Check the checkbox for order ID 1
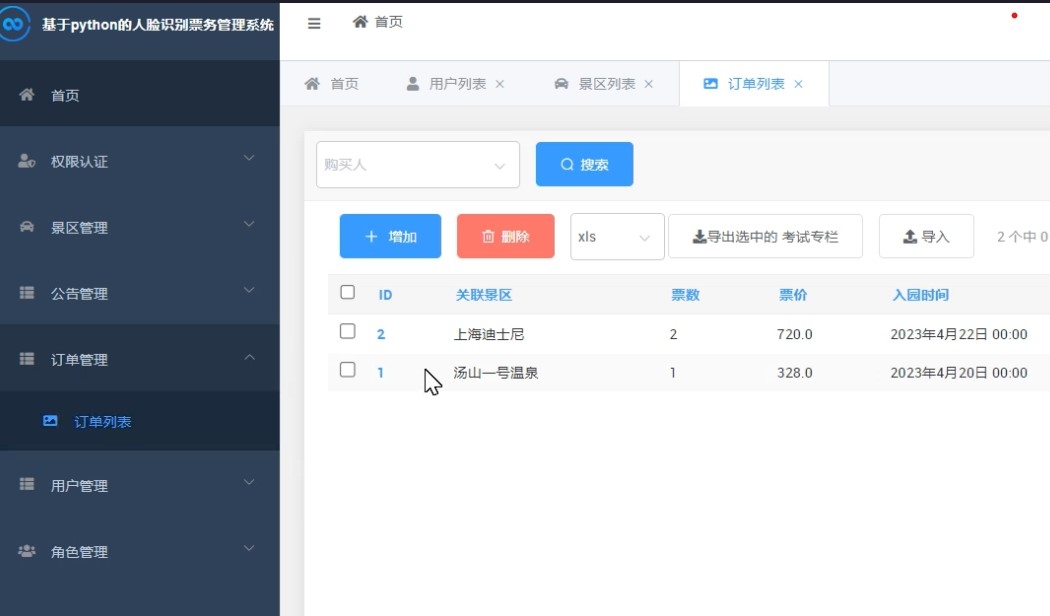 348,369
